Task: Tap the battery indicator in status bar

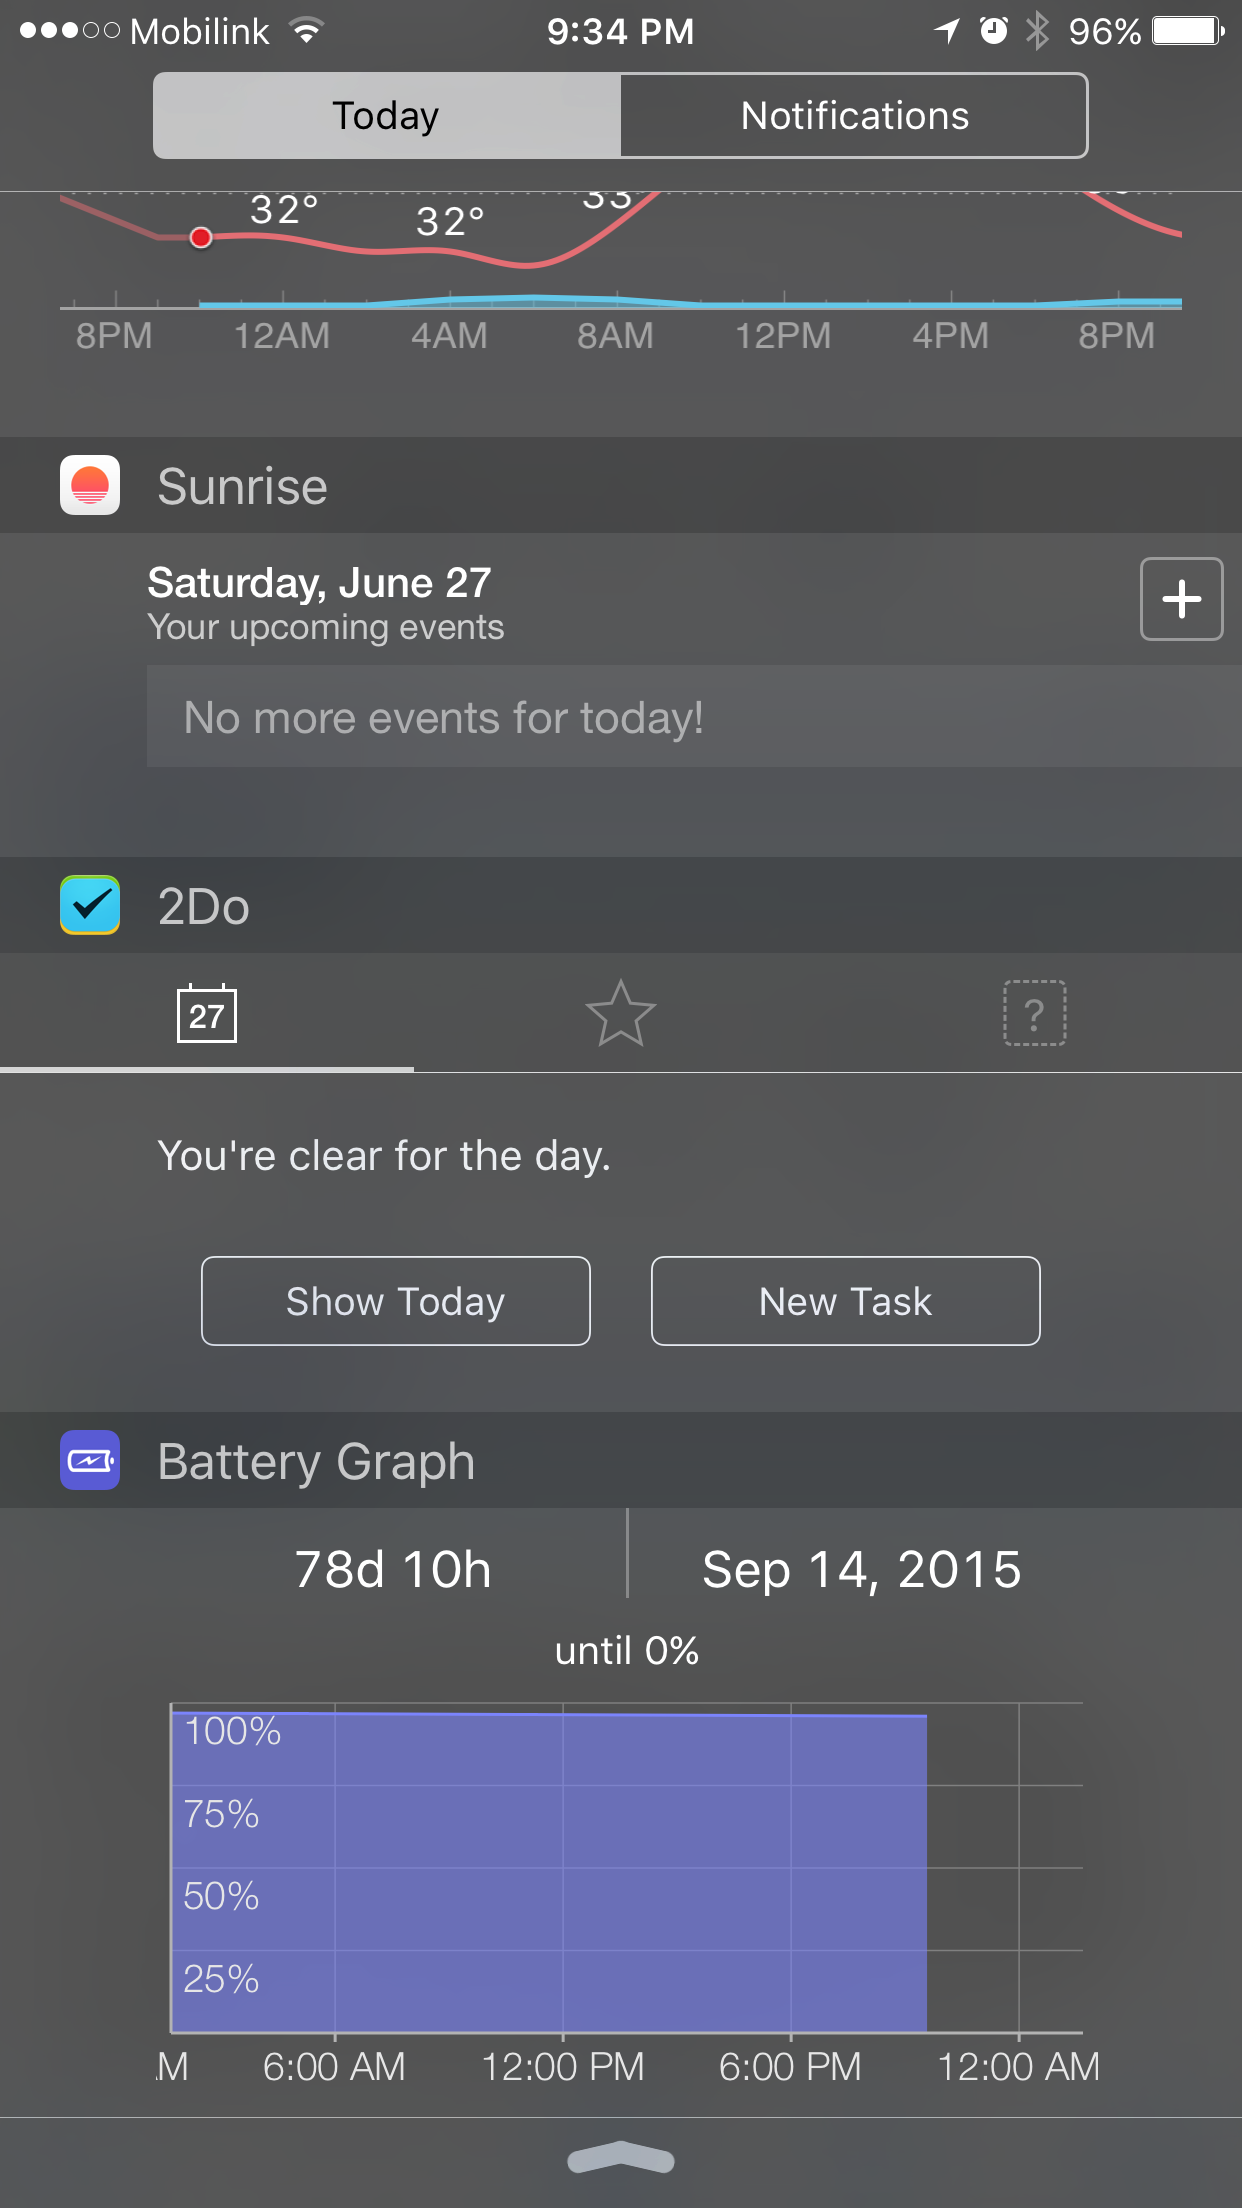Action: point(1187,31)
